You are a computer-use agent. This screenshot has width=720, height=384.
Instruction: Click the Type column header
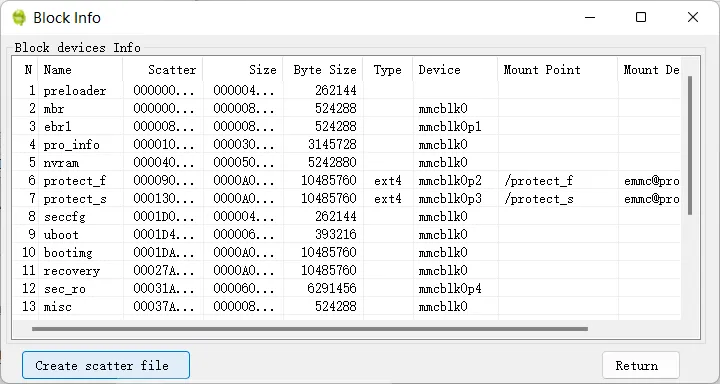click(x=388, y=70)
